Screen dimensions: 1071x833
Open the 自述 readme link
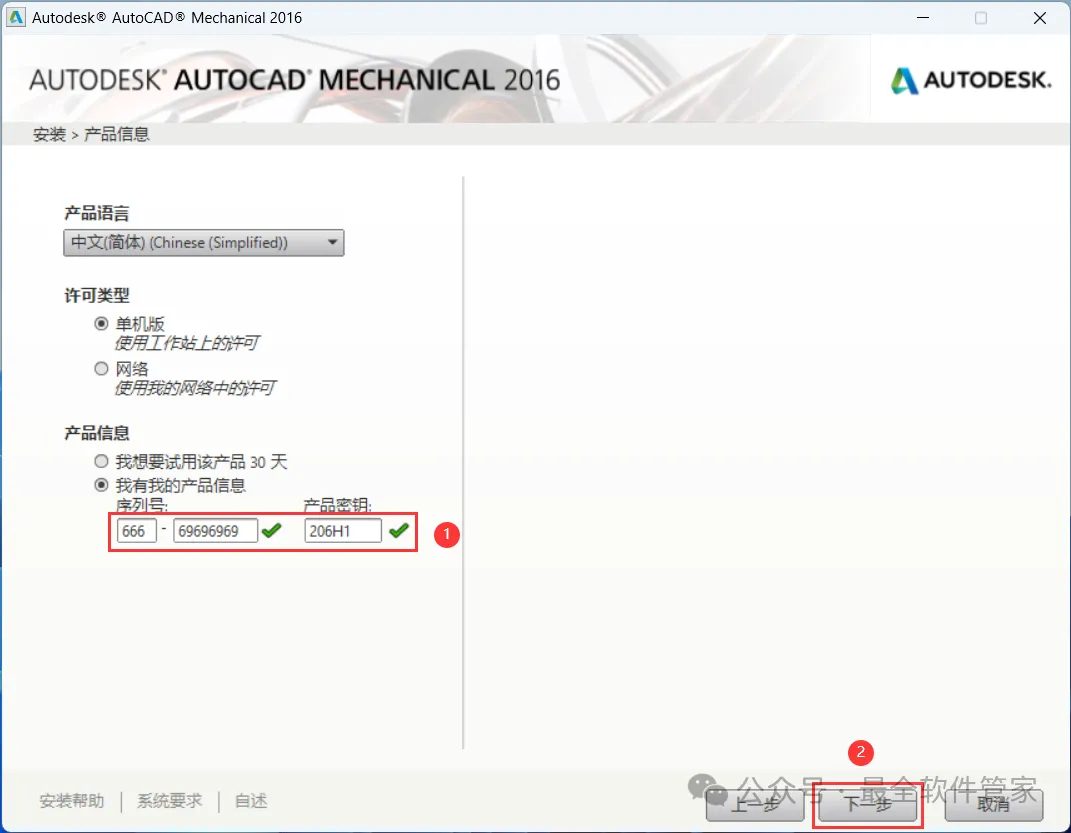(251, 801)
